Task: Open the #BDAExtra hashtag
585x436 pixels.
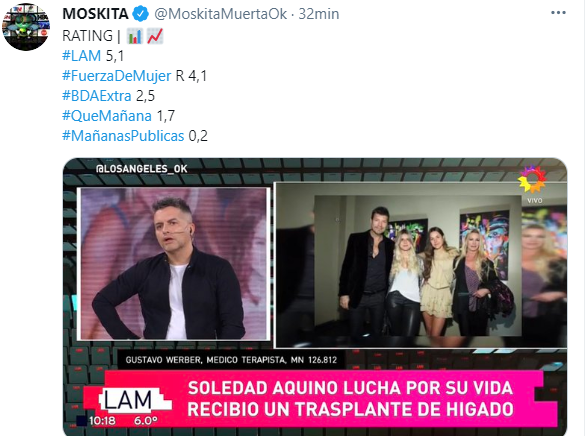Action: (x=97, y=96)
